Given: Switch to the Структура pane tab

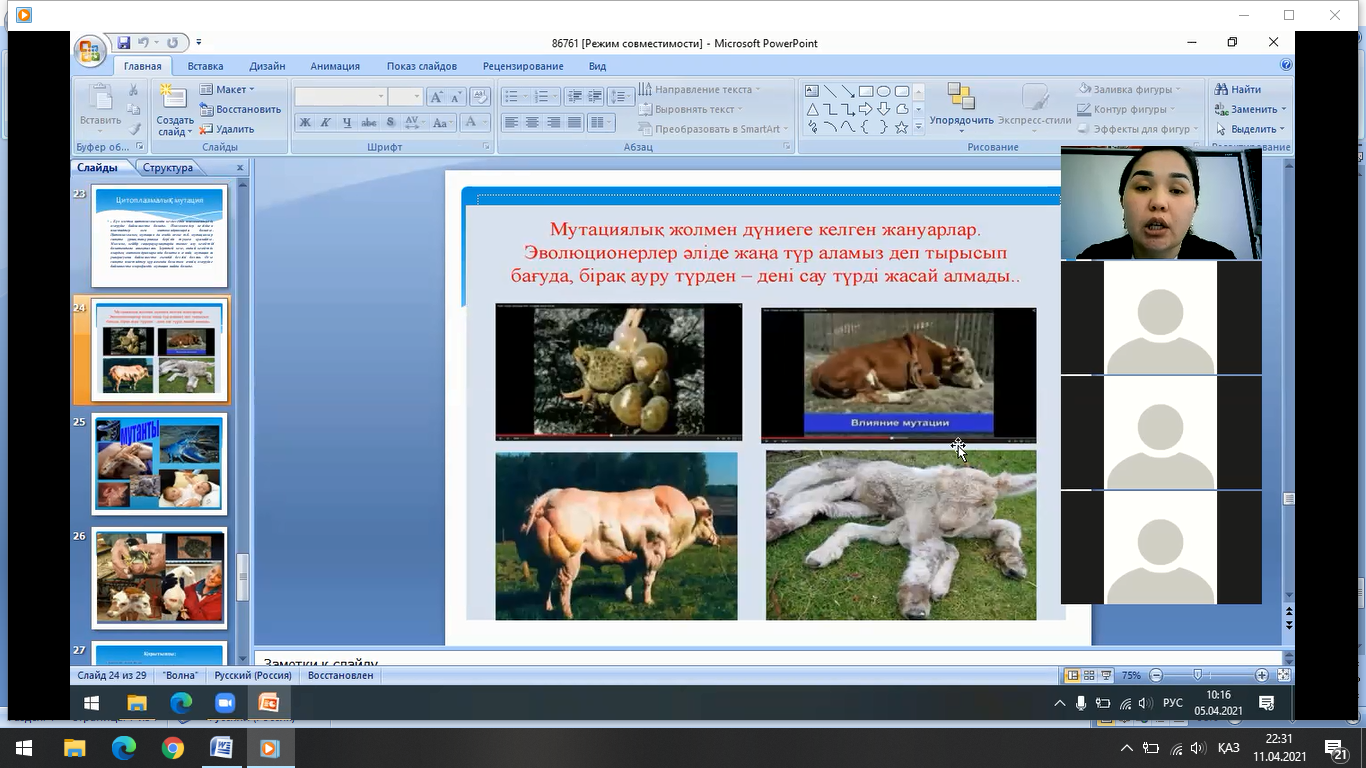Looking at the screenshot, I should point(167,168).
